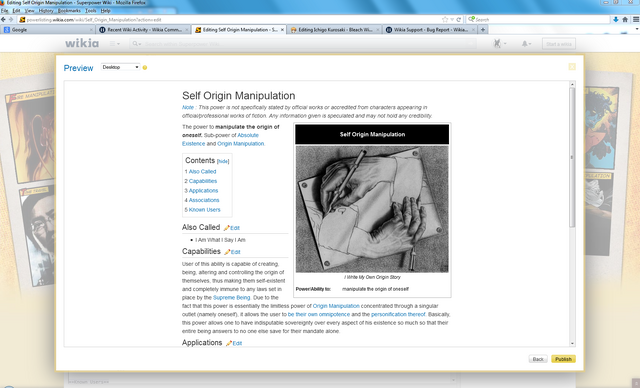
Task: Open the View menu
Action: point(29,11)
